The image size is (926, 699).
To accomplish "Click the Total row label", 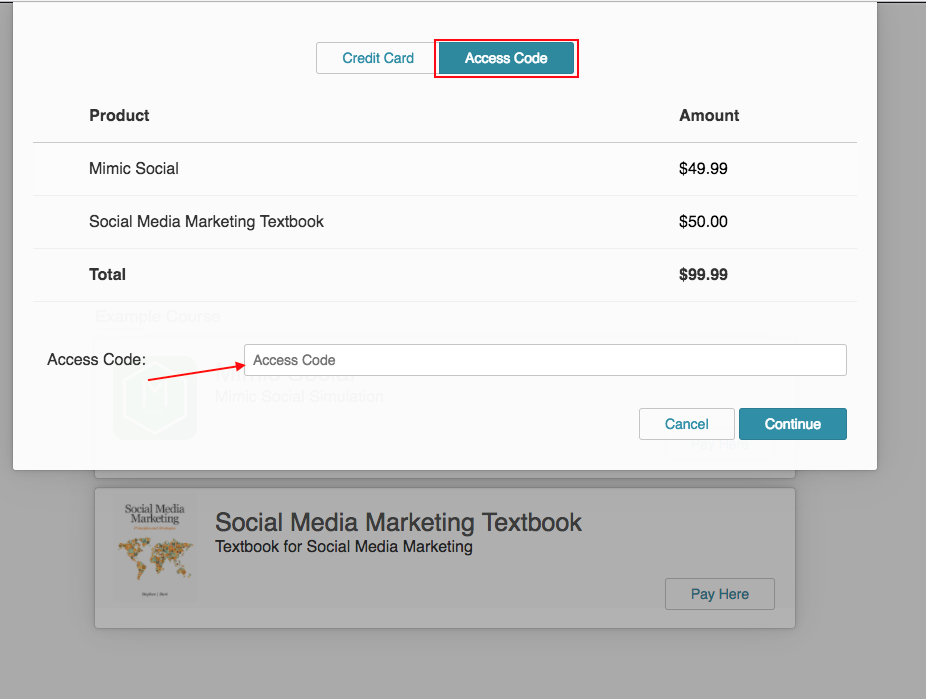I will 107,275.
